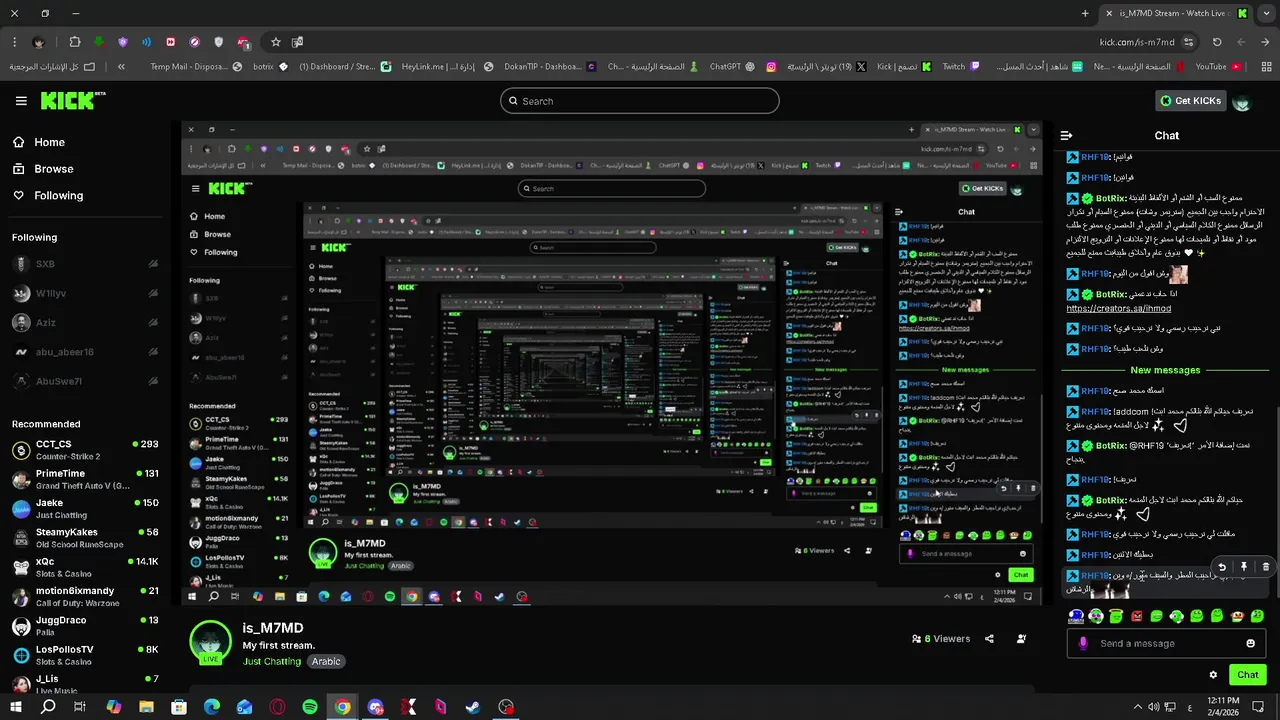Viewport: 1280px width, 720px height.
Task: Open chat settings gear
Action: tap(1213, 675)
